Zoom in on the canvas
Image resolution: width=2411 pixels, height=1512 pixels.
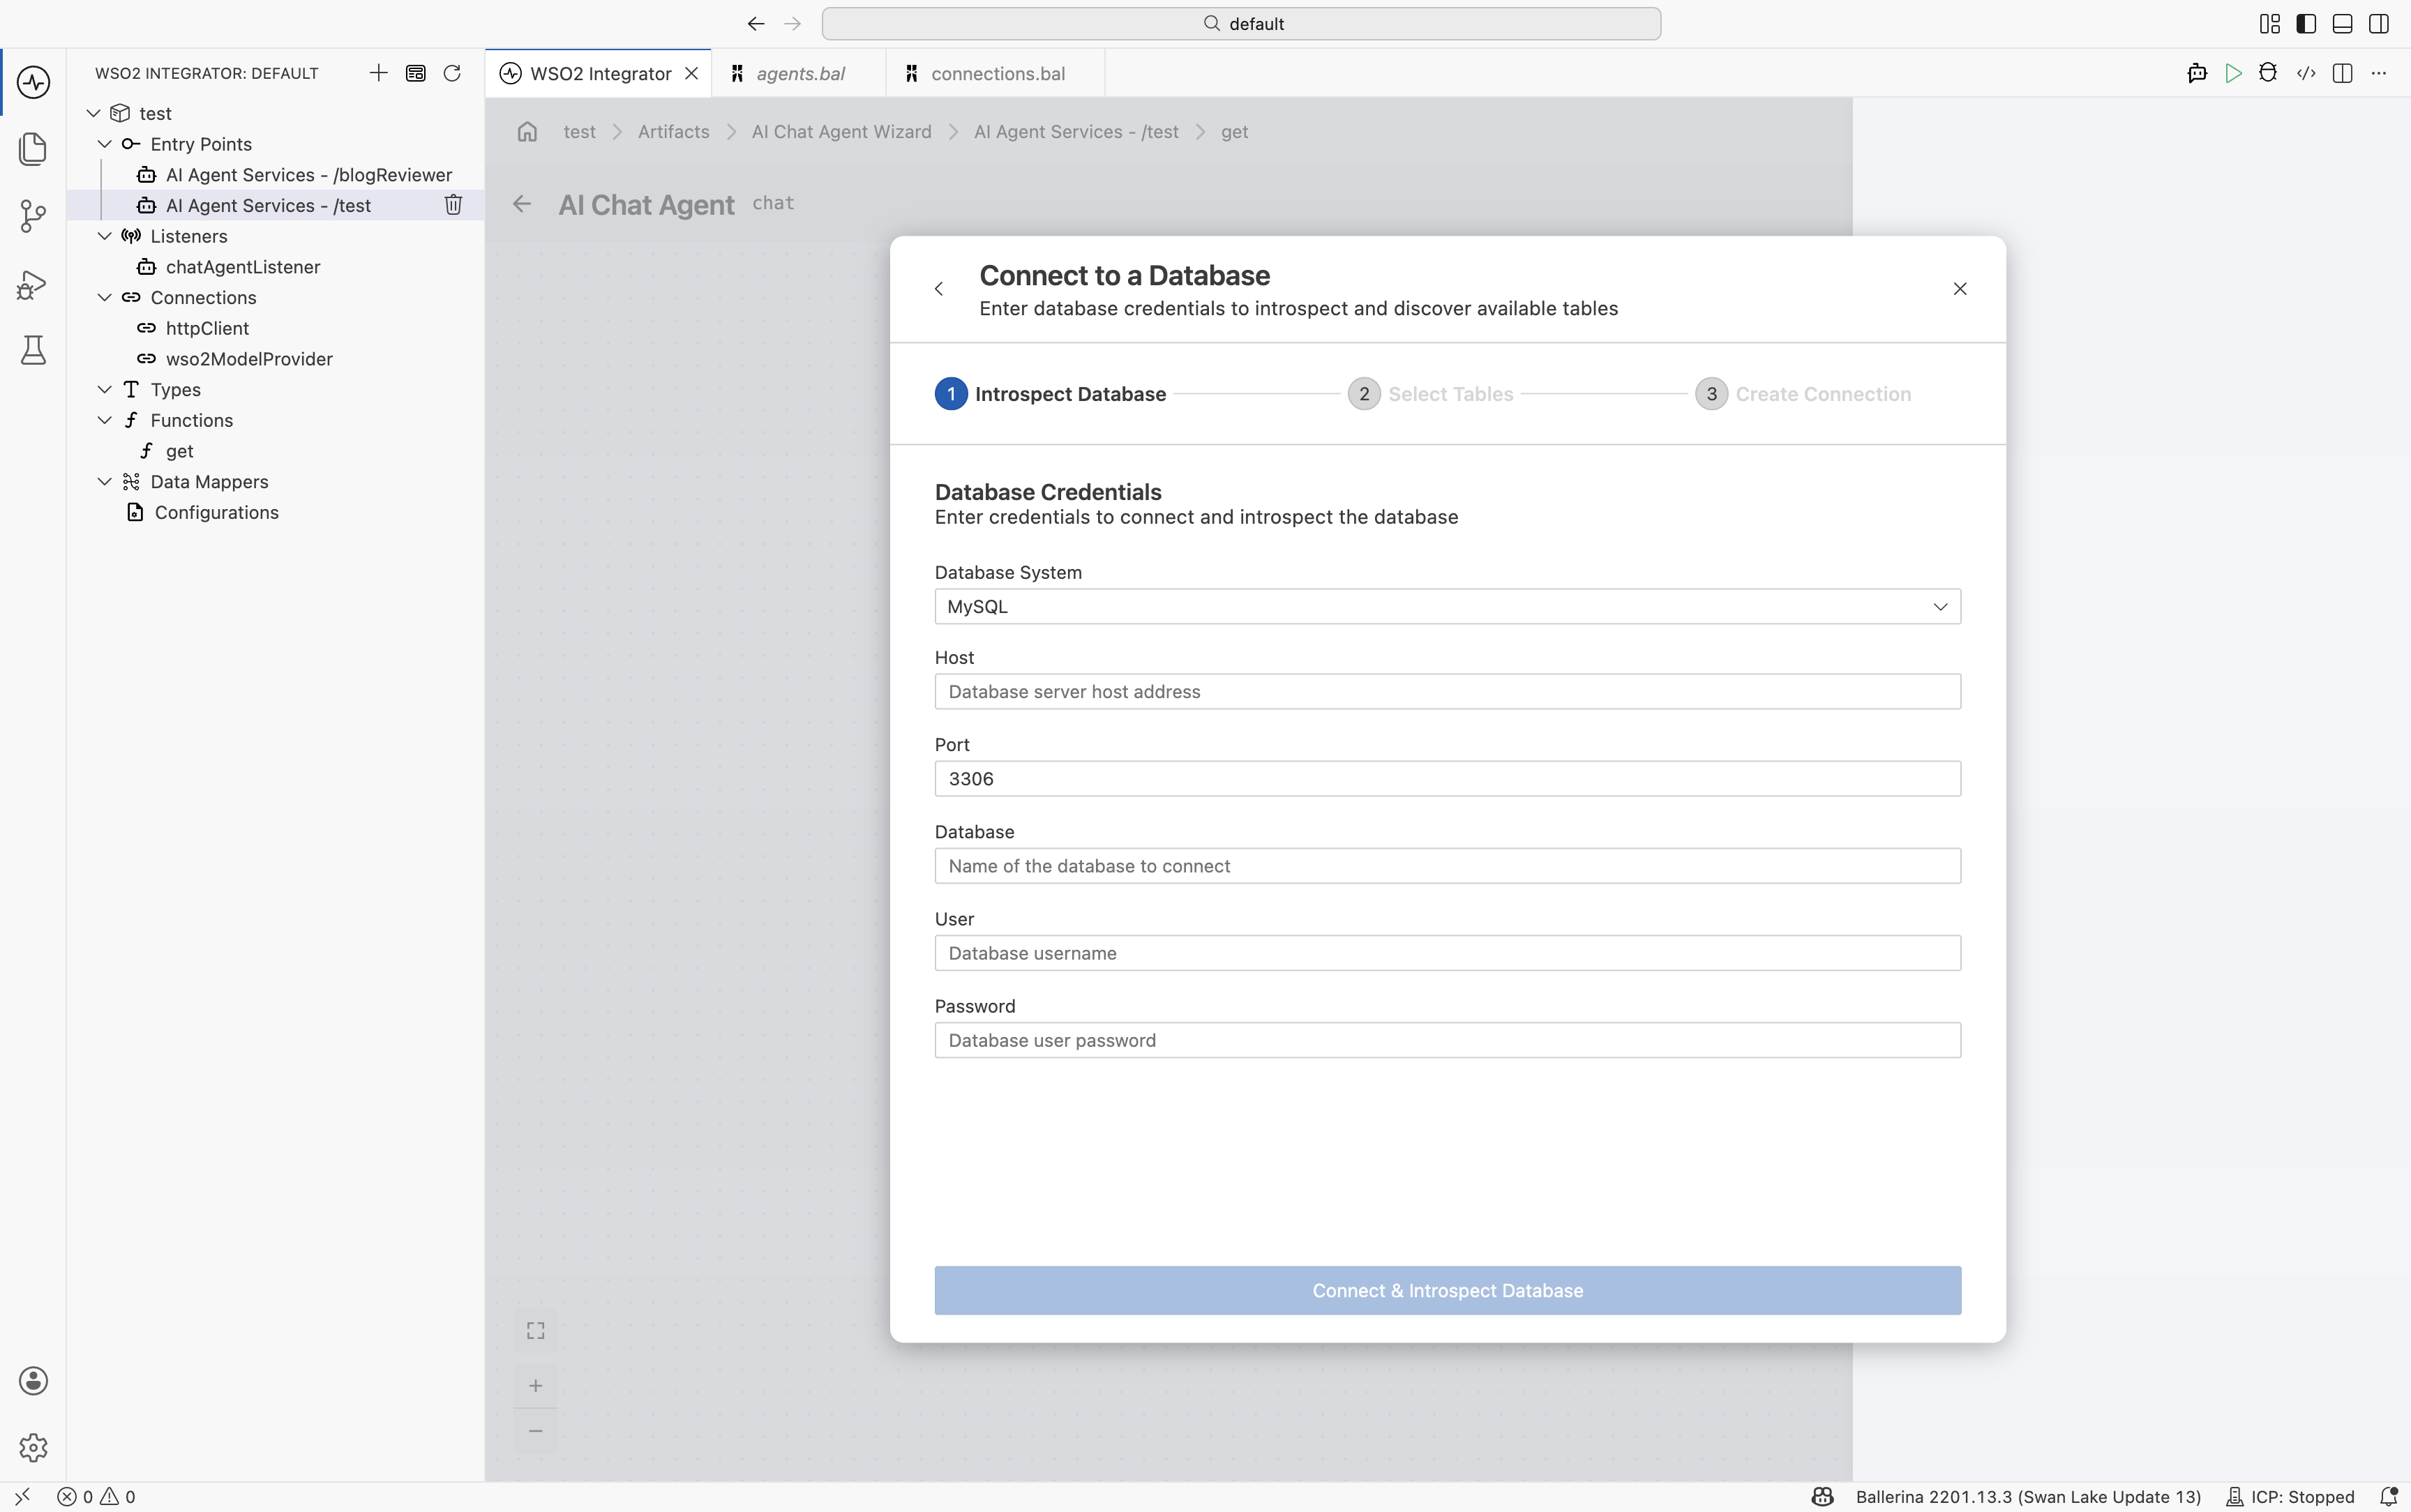pos(536,1386)
